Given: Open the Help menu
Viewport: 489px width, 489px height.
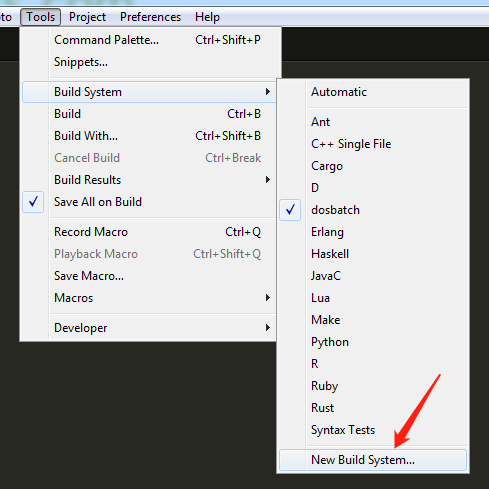Looking at the screenshot, I should pos(207,17).
